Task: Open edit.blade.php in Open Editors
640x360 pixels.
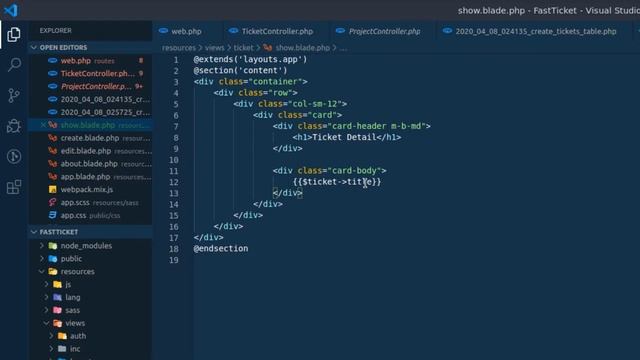Action: coord(91,151)
